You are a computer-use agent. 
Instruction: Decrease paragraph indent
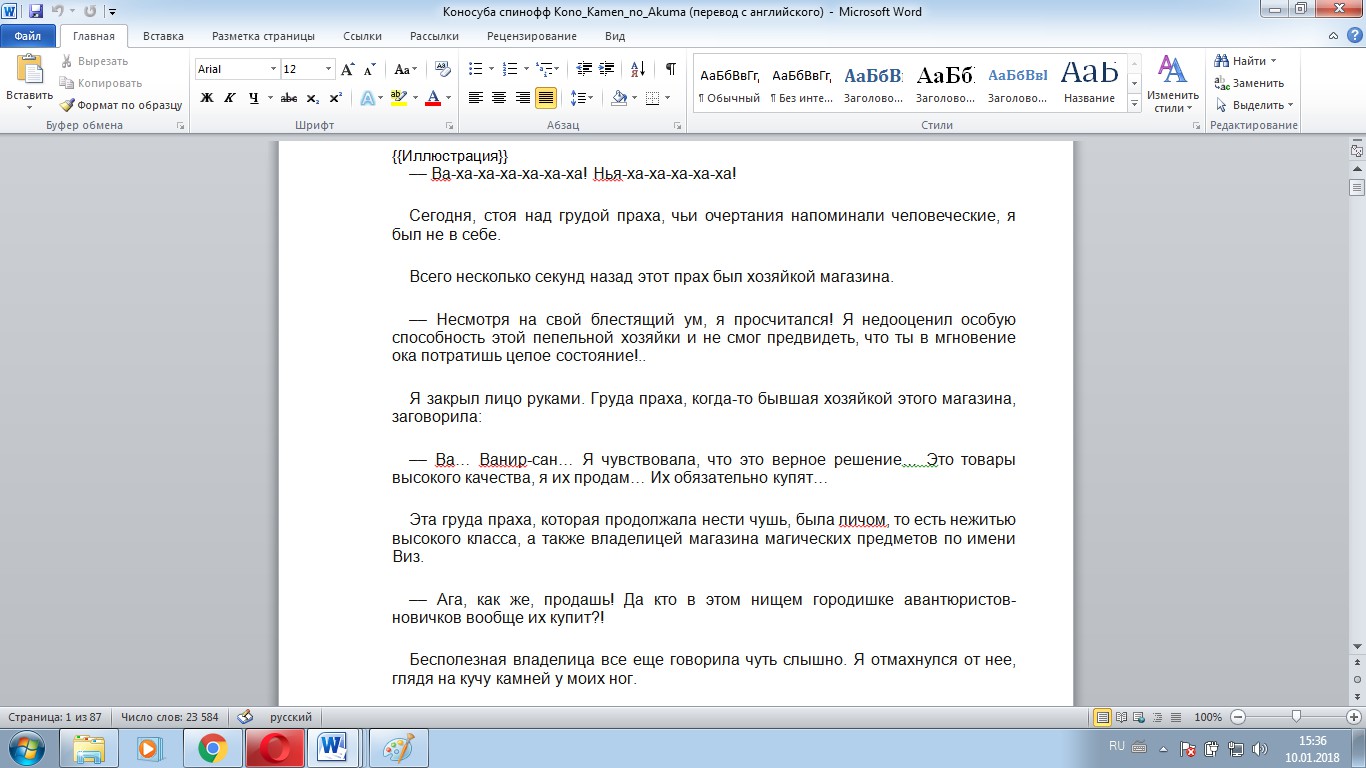[584, 69]
